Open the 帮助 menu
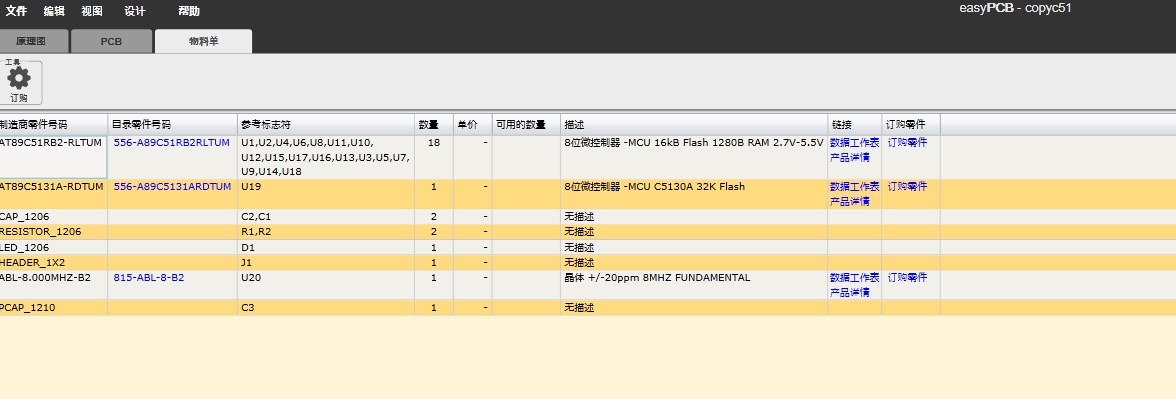The height and width of the screenshot is (399, 1176). (x=189, y=11)
